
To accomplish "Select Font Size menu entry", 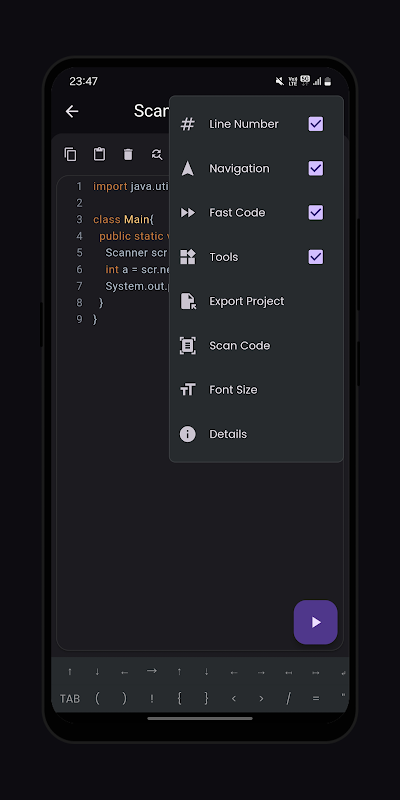I will click(x=256, y=390).
